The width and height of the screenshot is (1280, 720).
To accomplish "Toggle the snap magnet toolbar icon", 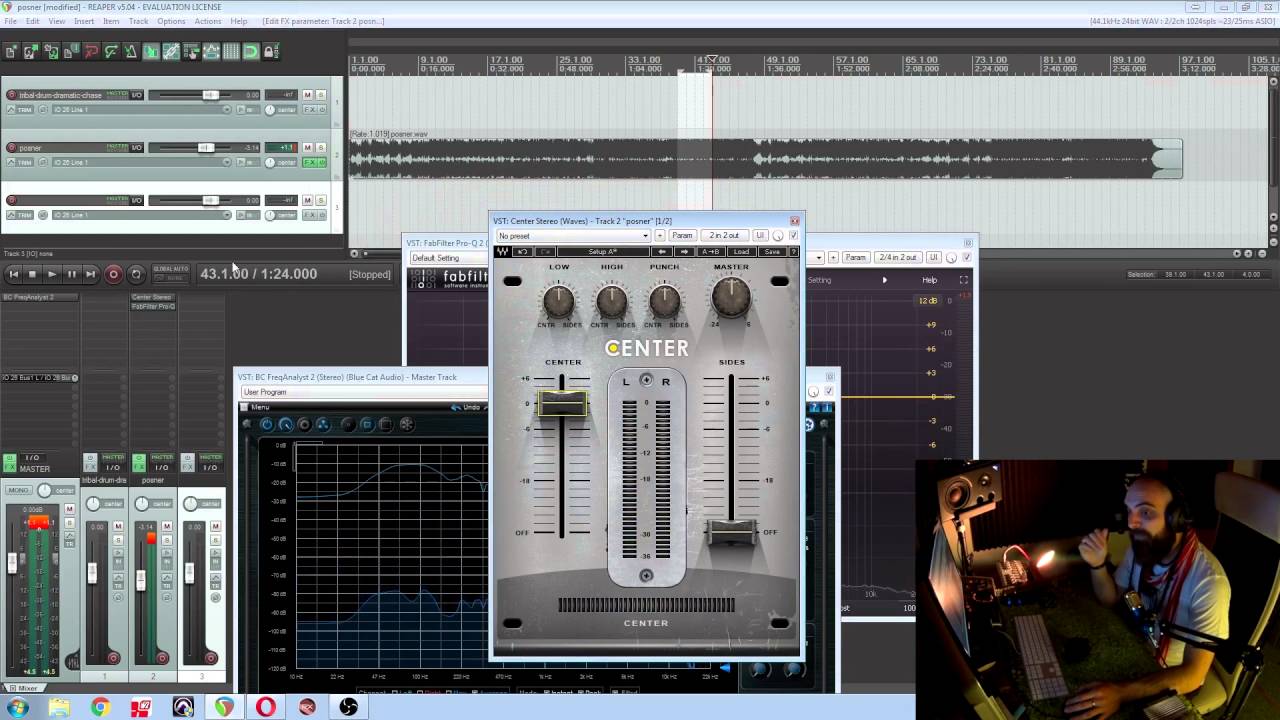I will tap(251, 52).
